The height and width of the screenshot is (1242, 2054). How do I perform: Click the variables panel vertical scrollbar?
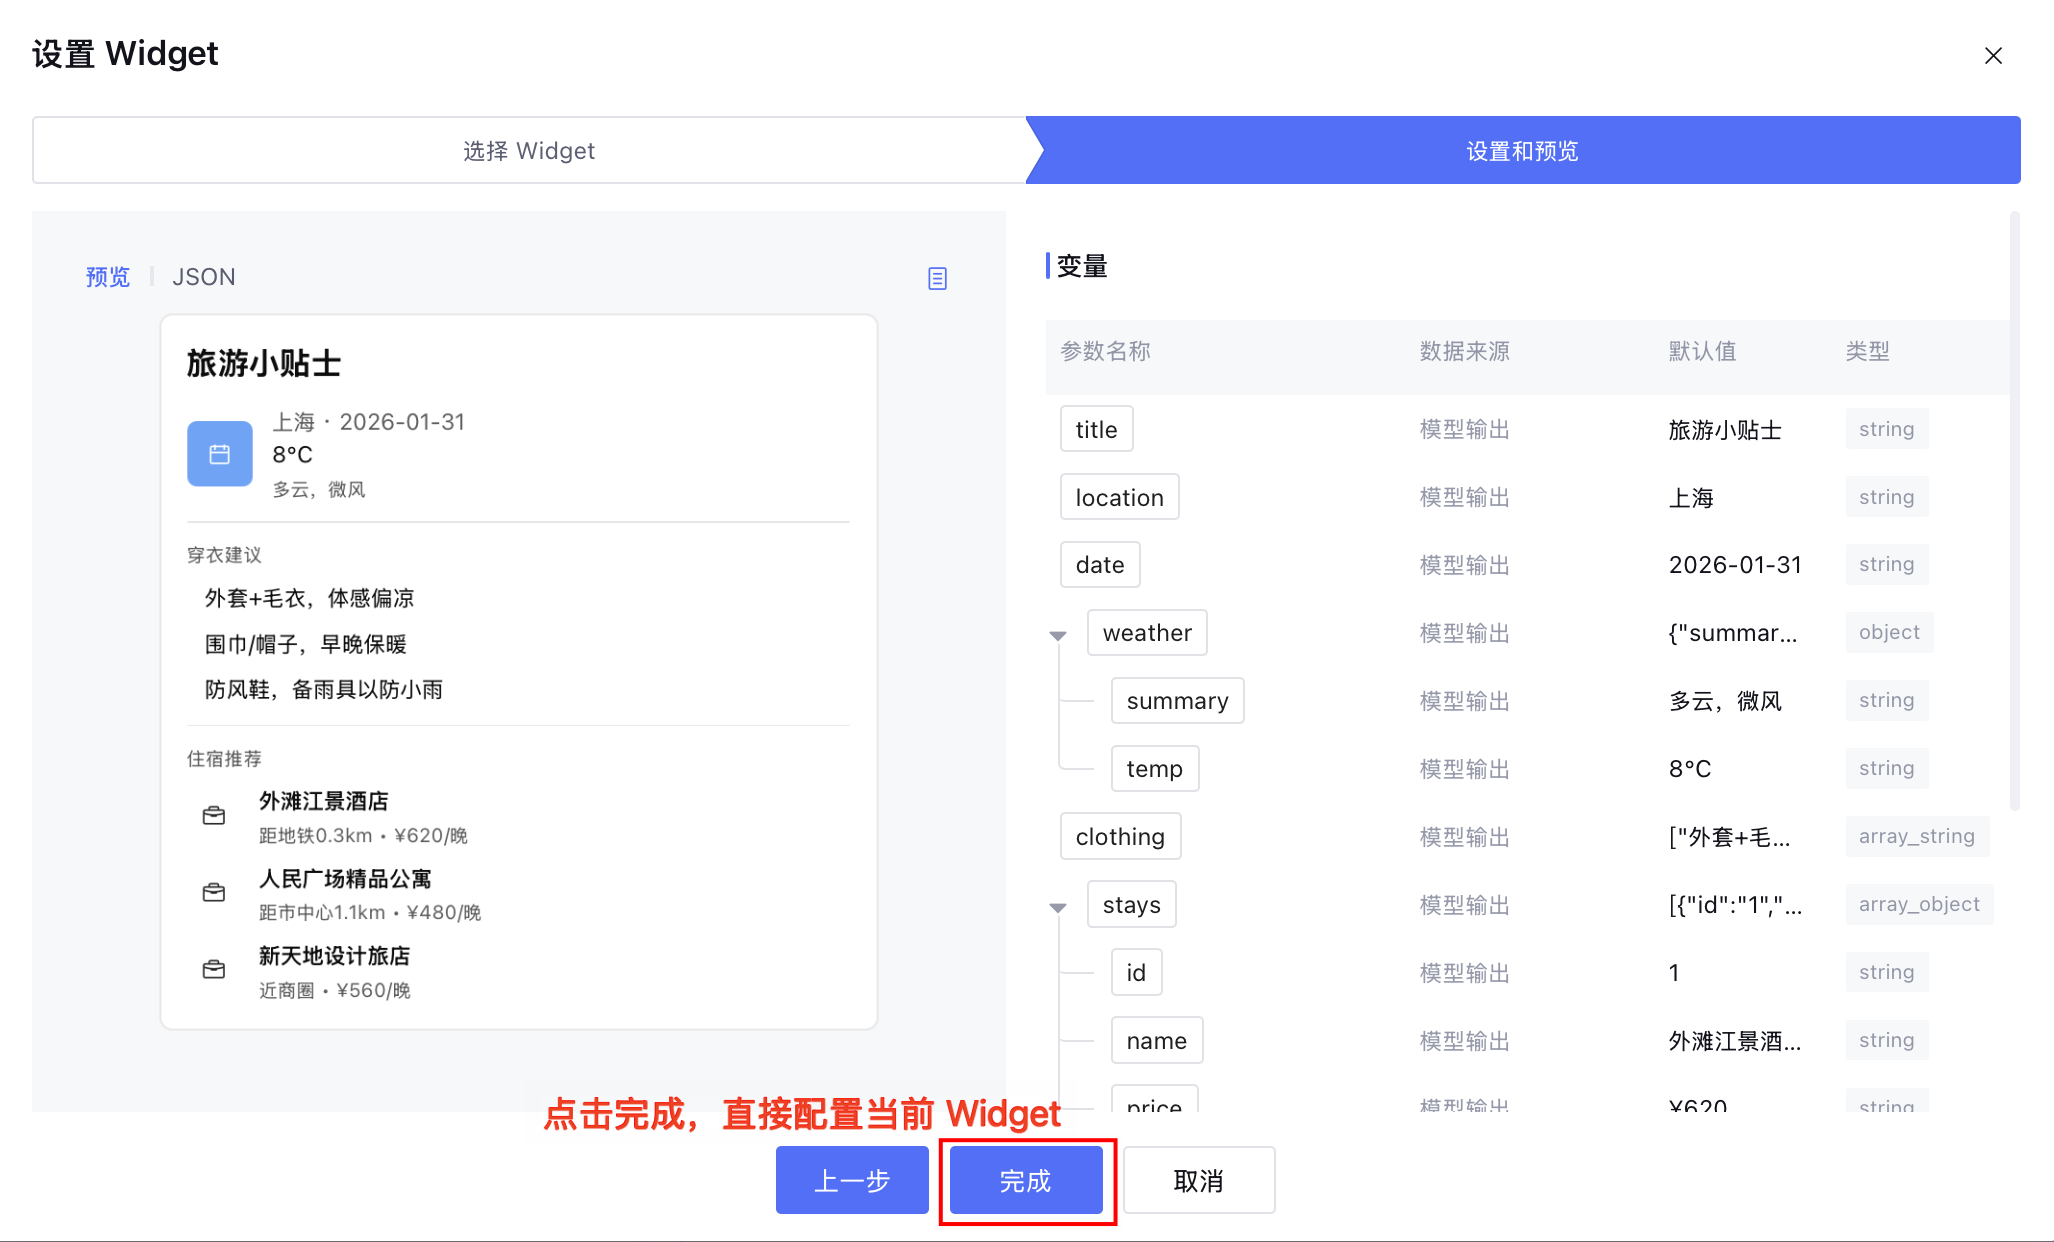[2014, 510]
